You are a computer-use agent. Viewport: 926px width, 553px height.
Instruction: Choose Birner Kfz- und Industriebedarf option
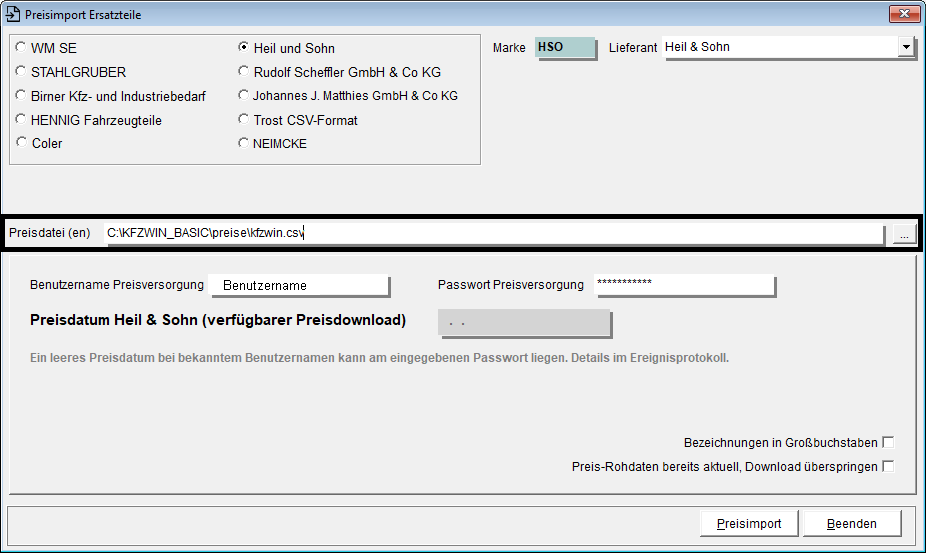coord(21,96)
